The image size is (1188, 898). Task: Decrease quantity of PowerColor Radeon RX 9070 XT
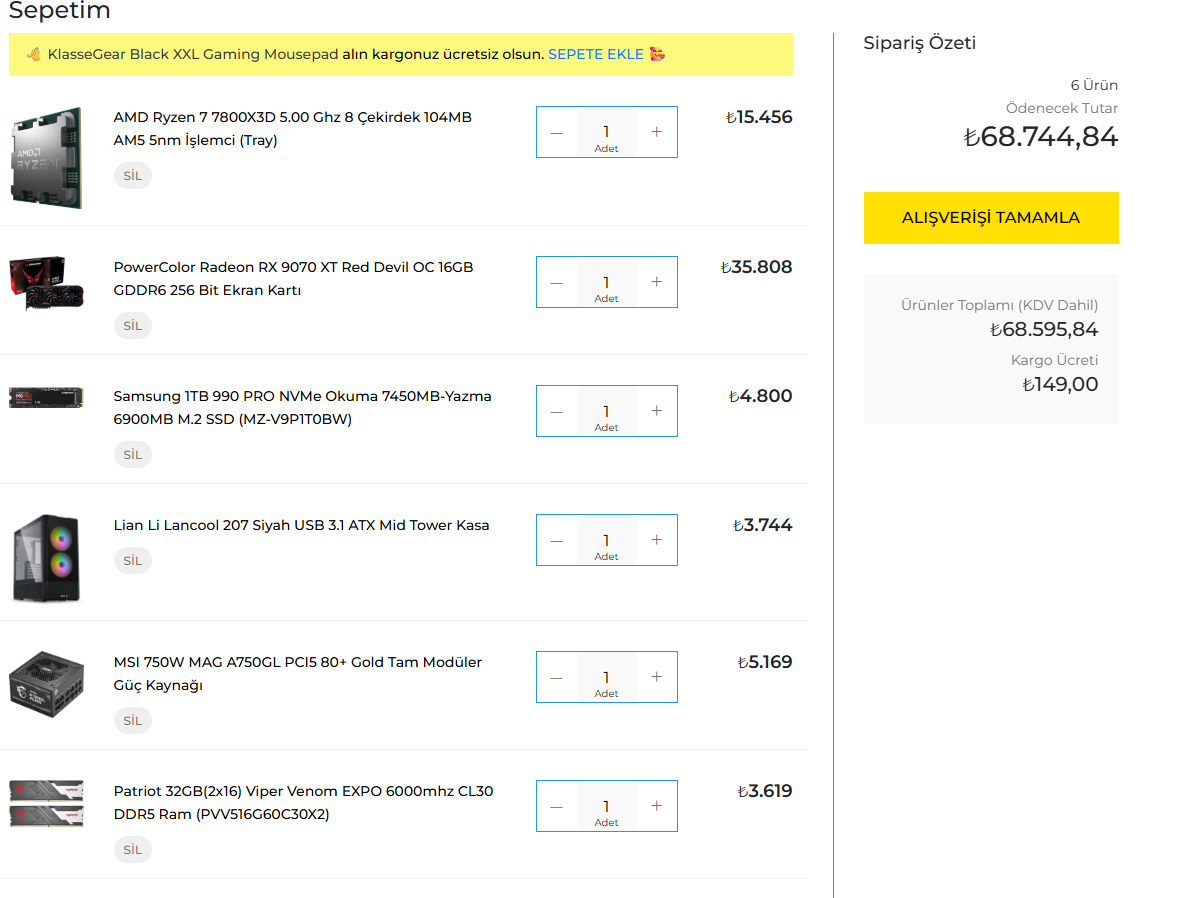(x=557, y=282)
